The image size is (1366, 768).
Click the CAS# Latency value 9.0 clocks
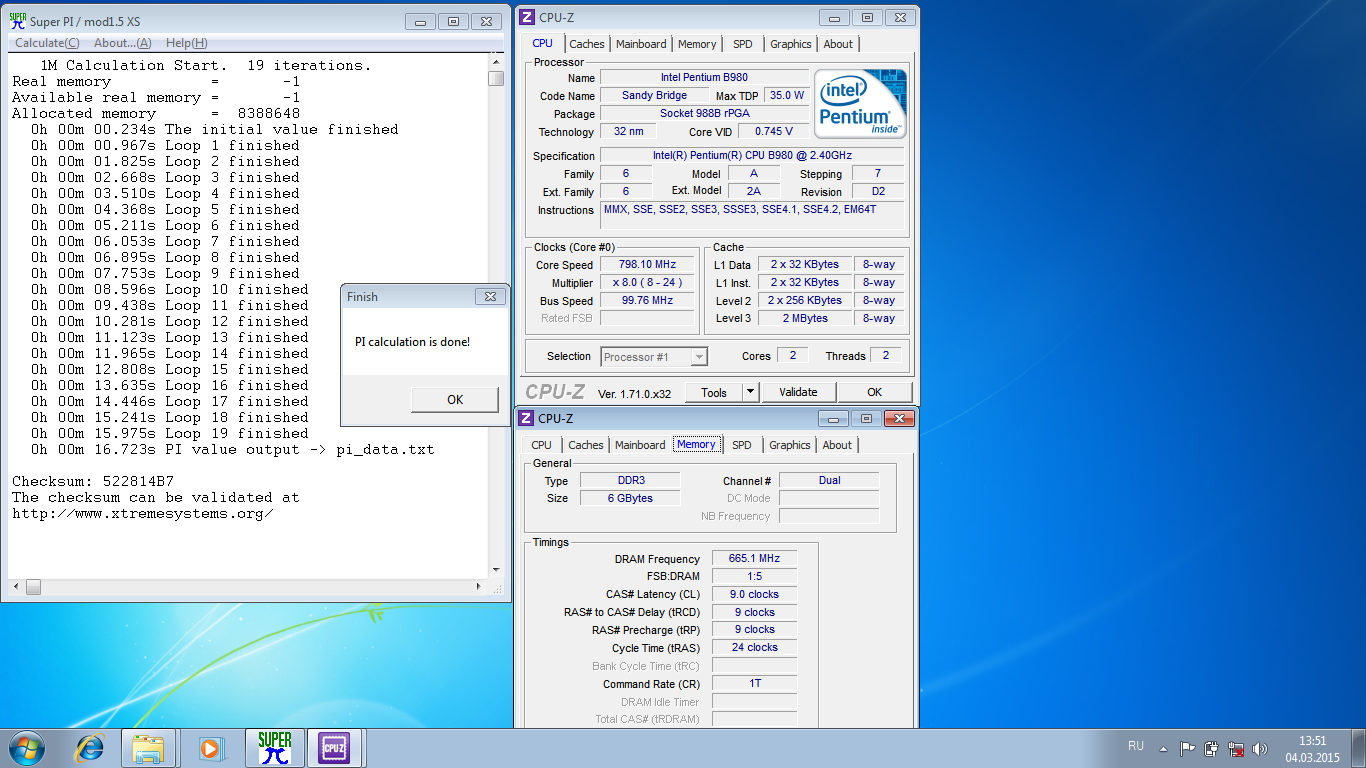(754, 594)
